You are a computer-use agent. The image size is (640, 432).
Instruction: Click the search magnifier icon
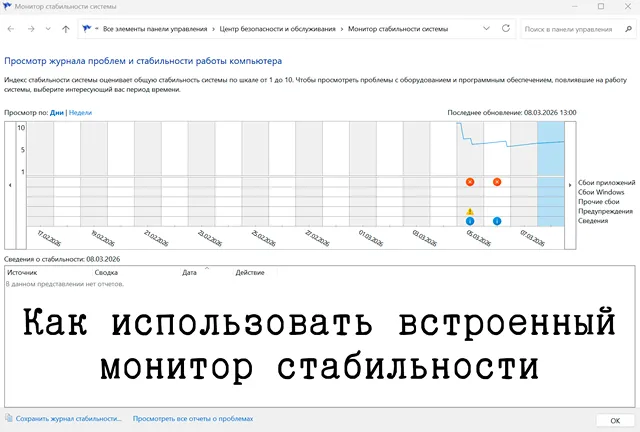click(x=629, y=29)
